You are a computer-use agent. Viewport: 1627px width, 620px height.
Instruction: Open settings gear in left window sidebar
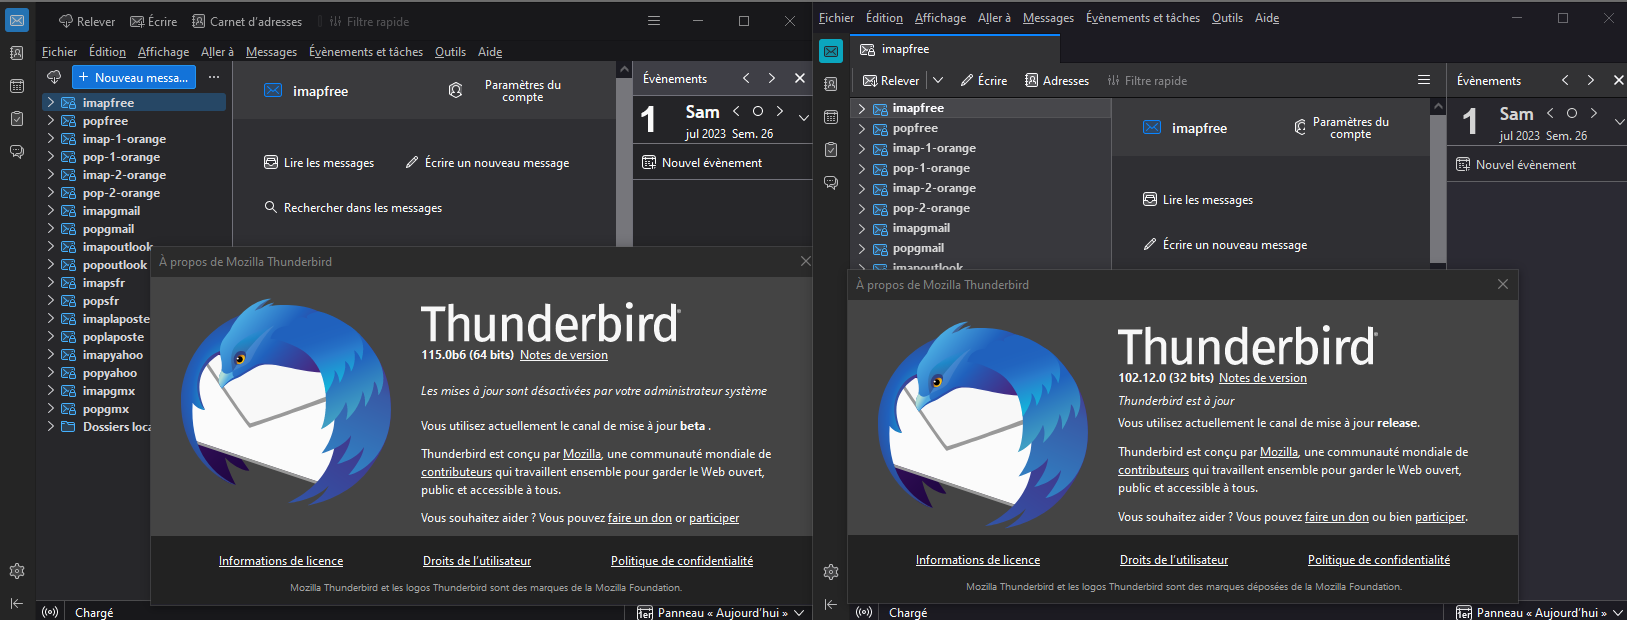point(17,571)
